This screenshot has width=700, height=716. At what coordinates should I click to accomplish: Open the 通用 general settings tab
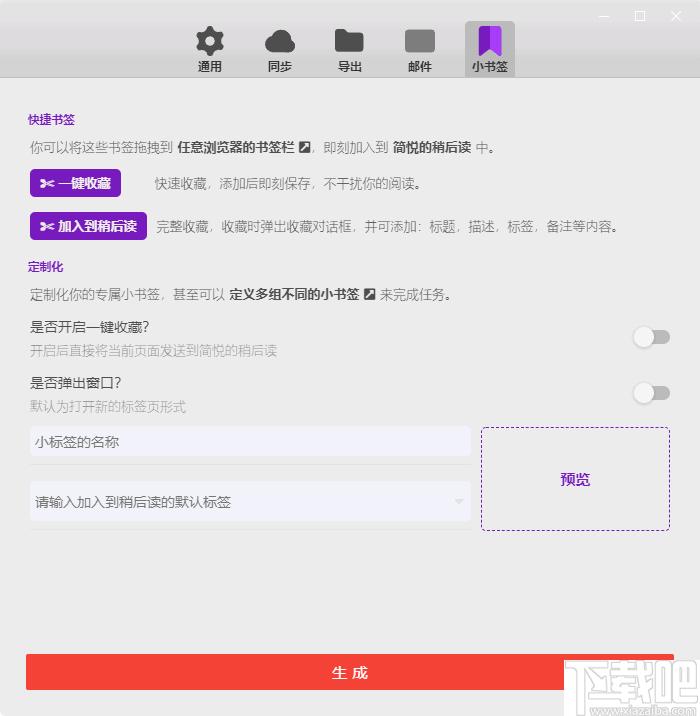pyautogui.click(x=210, y=49)
